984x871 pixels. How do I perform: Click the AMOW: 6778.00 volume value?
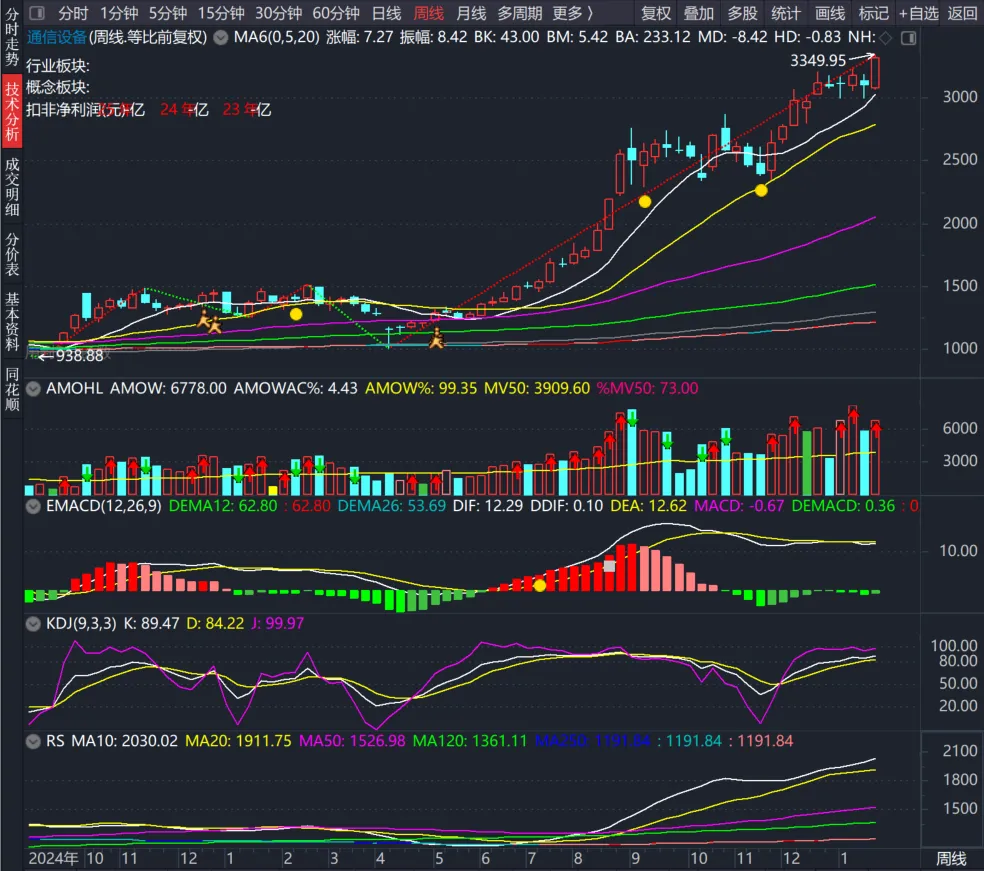point(168,388)
